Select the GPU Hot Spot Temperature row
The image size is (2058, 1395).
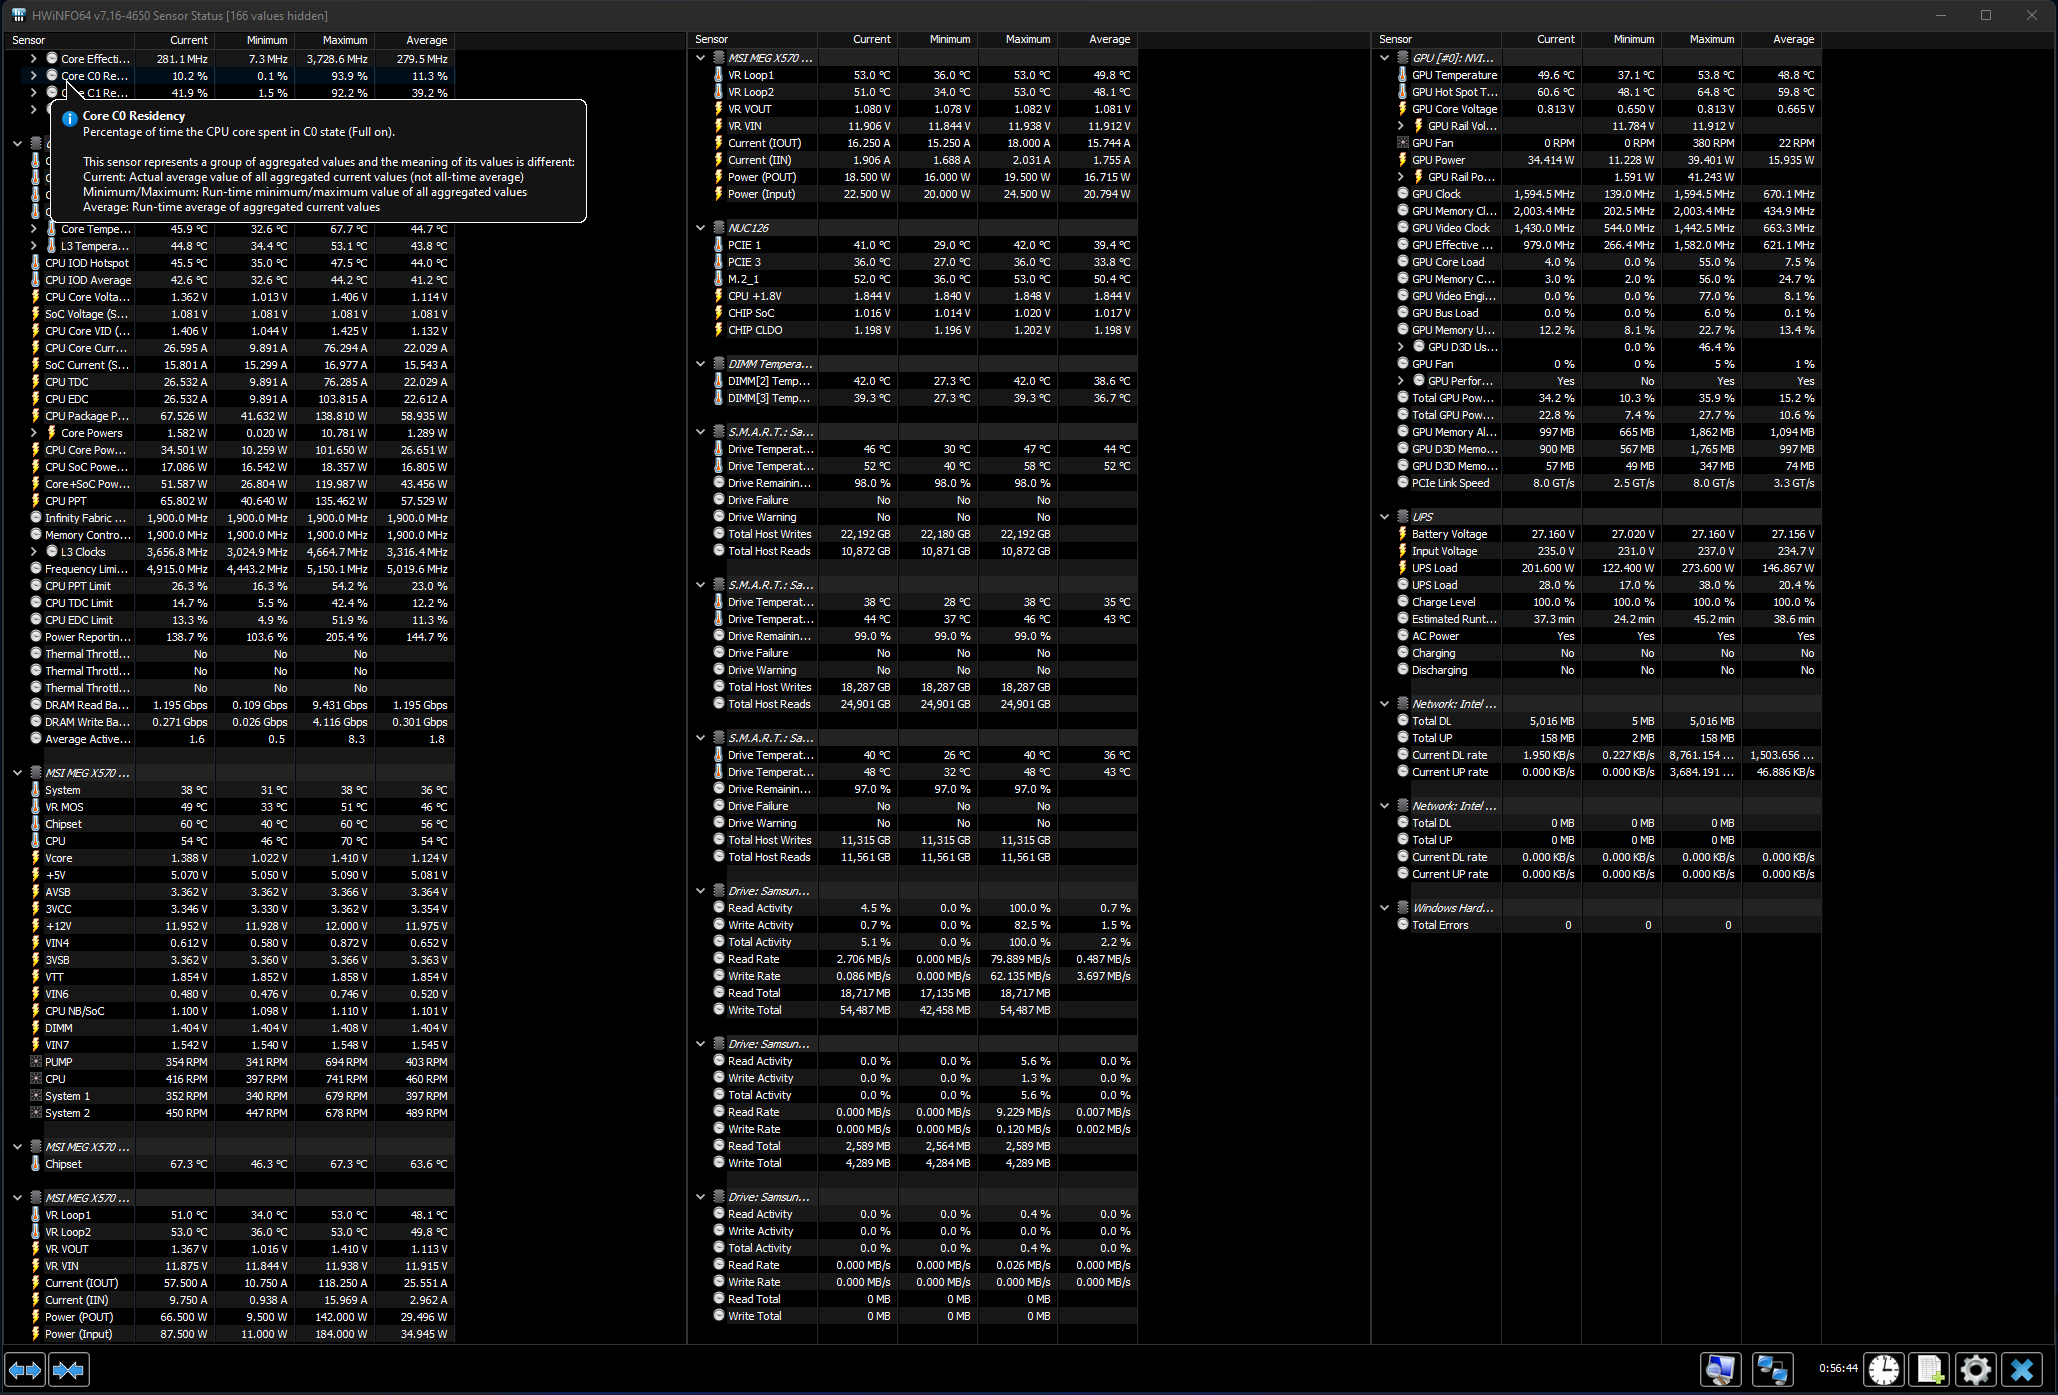[x=1454, y=92]
